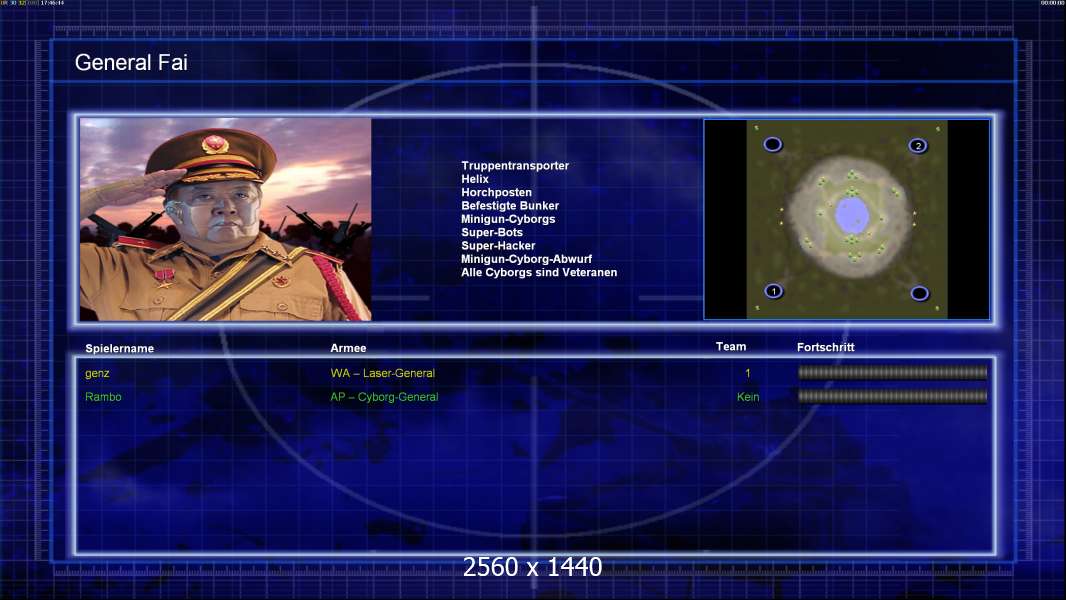
Task: Click the blue lake on the minimap
Action: (x=851, y=215)
